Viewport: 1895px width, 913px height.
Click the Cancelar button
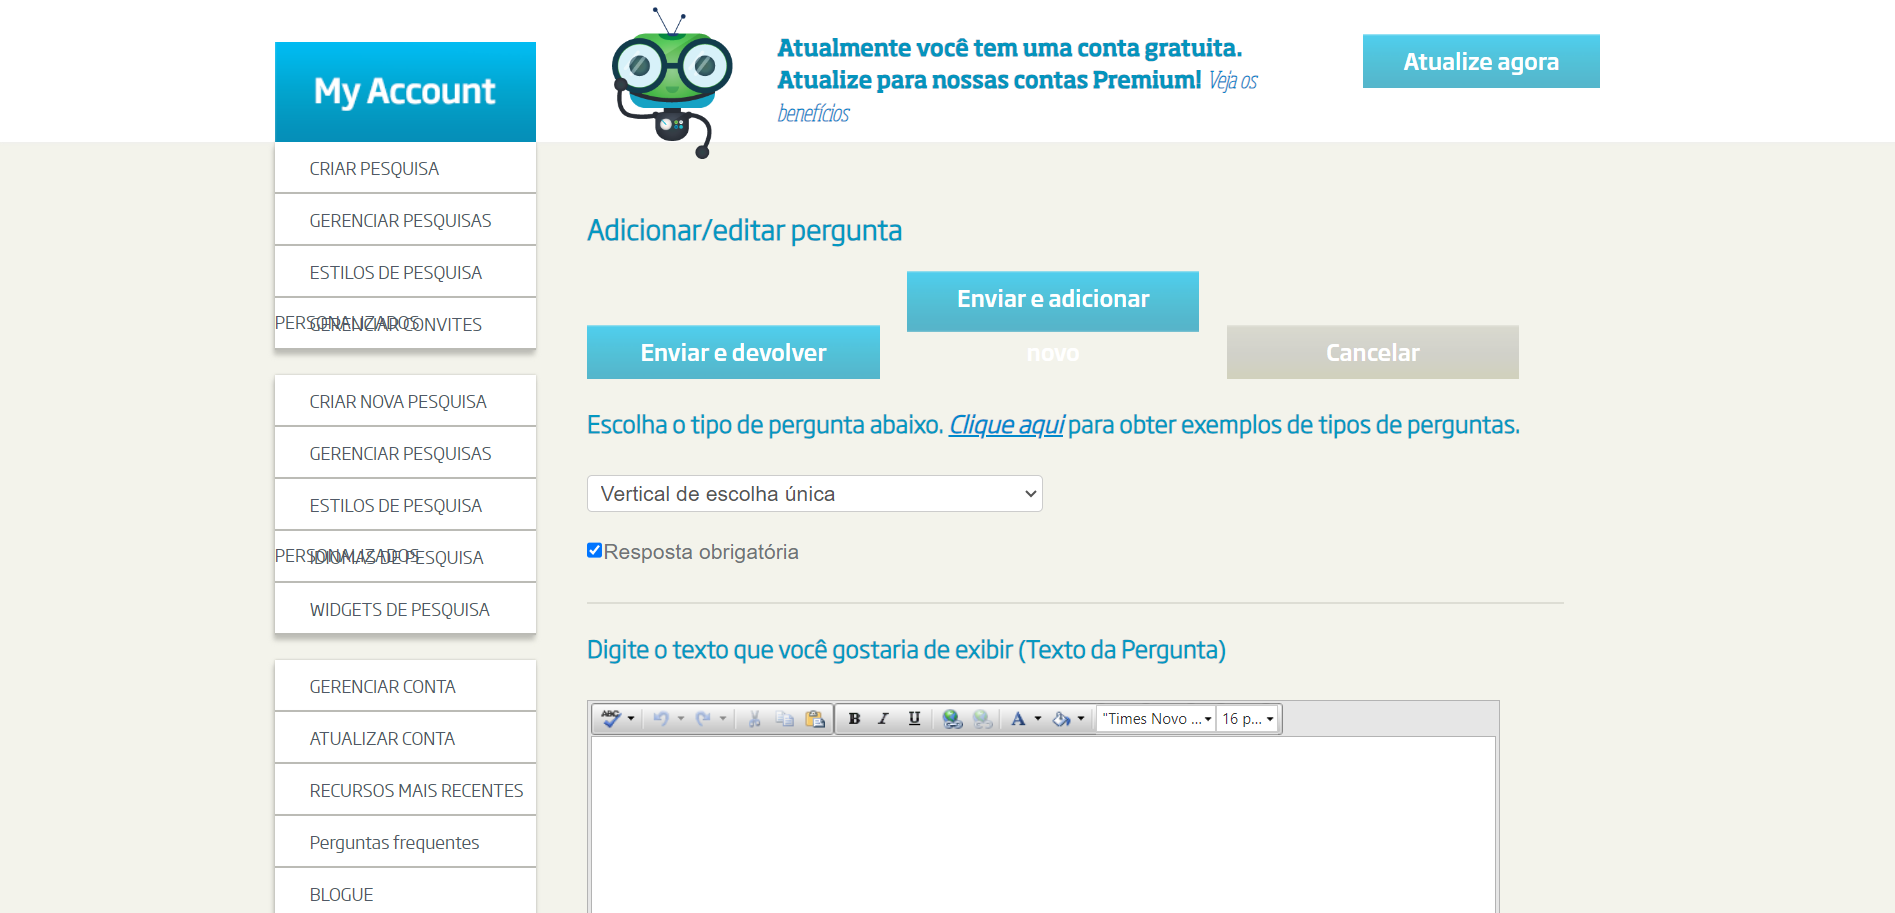coord(1373,352)
